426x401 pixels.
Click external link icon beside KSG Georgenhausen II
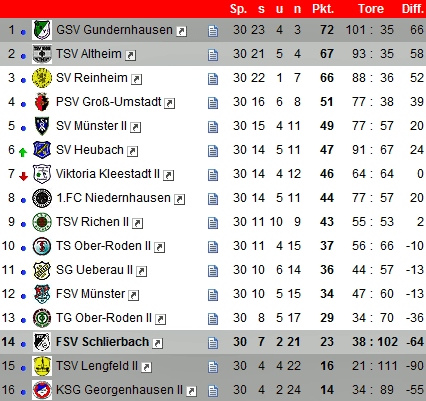pyautogui.click(x=191, y=391)
